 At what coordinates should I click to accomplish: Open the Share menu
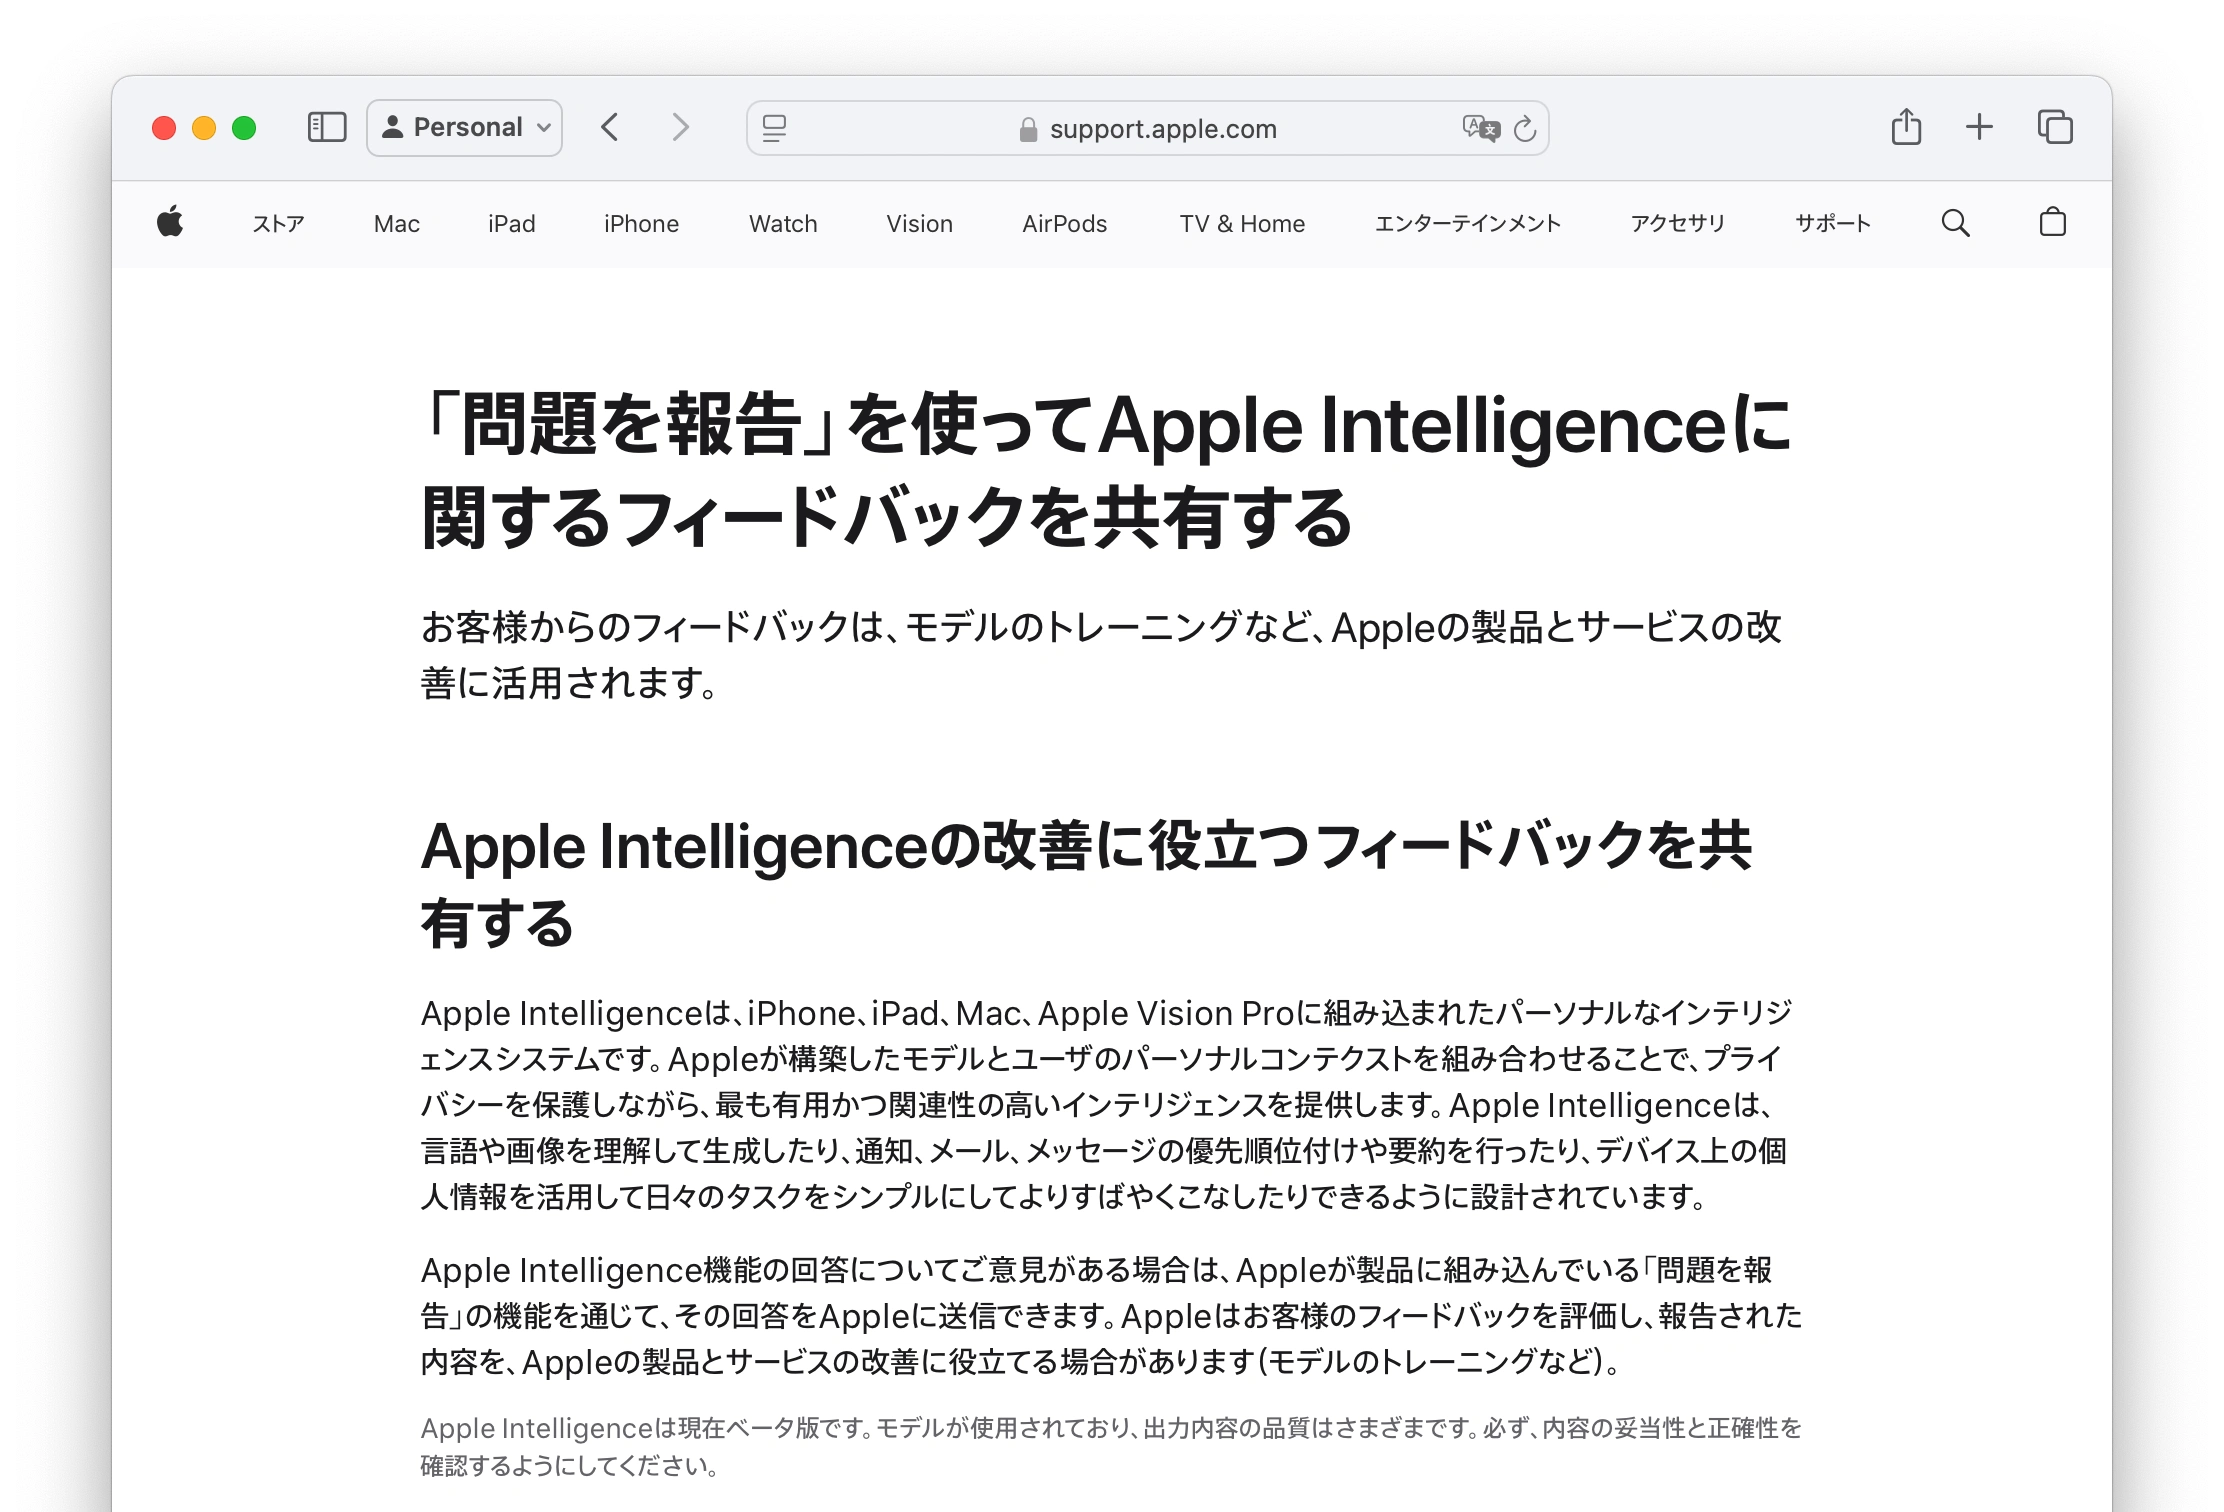click(1906, 127)
